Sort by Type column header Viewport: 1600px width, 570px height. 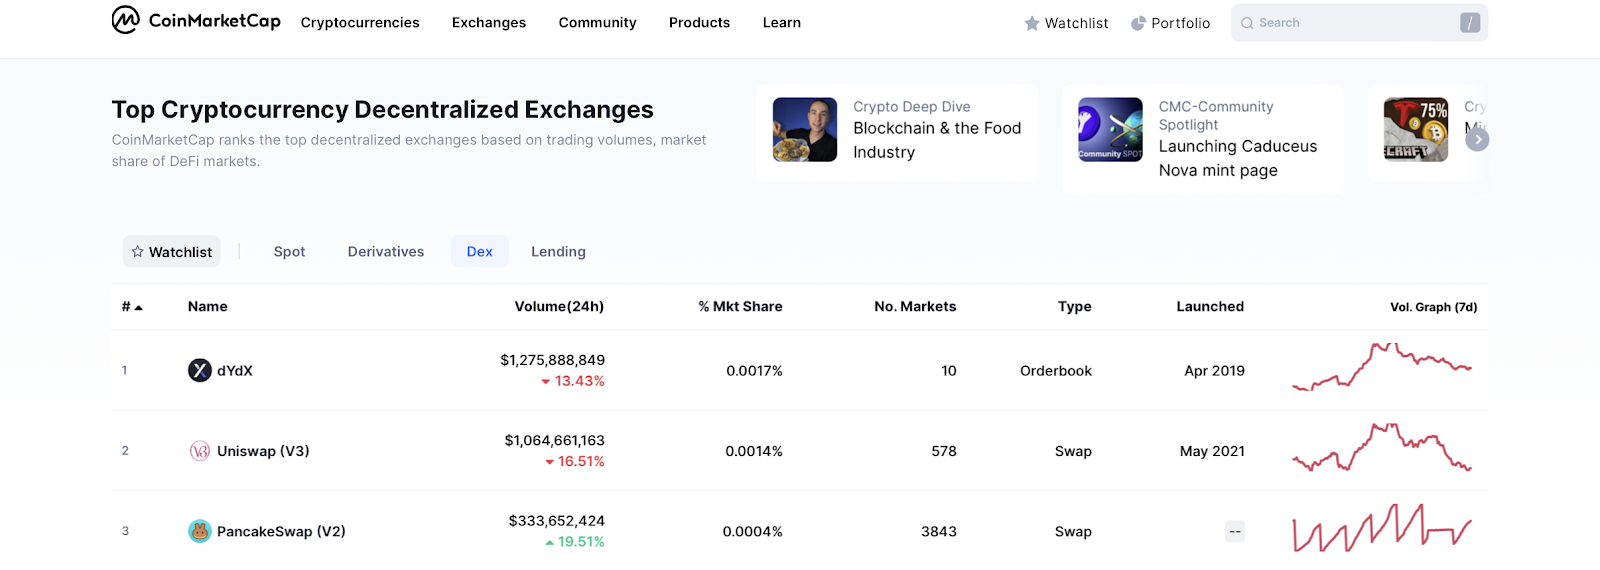1075,307
